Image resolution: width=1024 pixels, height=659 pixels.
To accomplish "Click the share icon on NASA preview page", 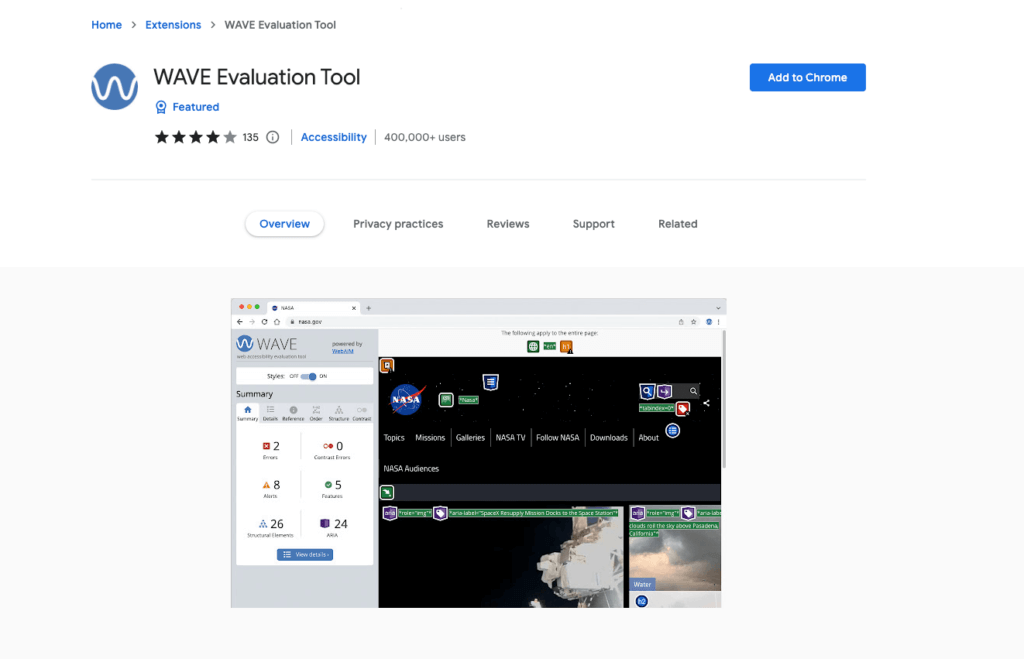I will pyautogui.click(x=707, y=404).
